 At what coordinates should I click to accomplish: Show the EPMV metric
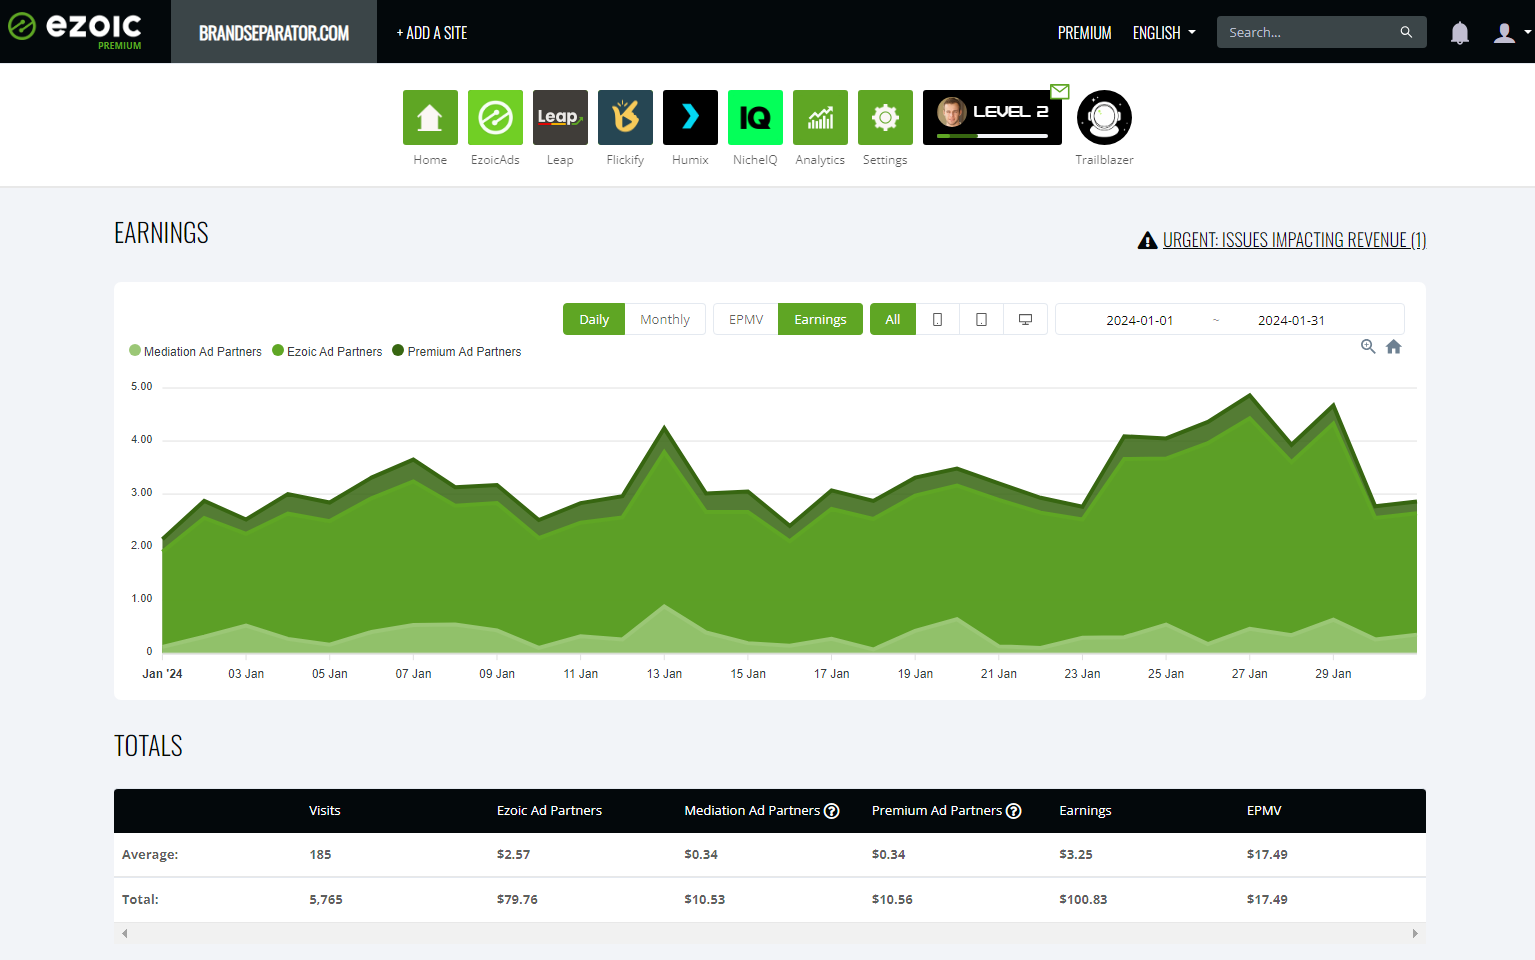[x=746, y=319]
